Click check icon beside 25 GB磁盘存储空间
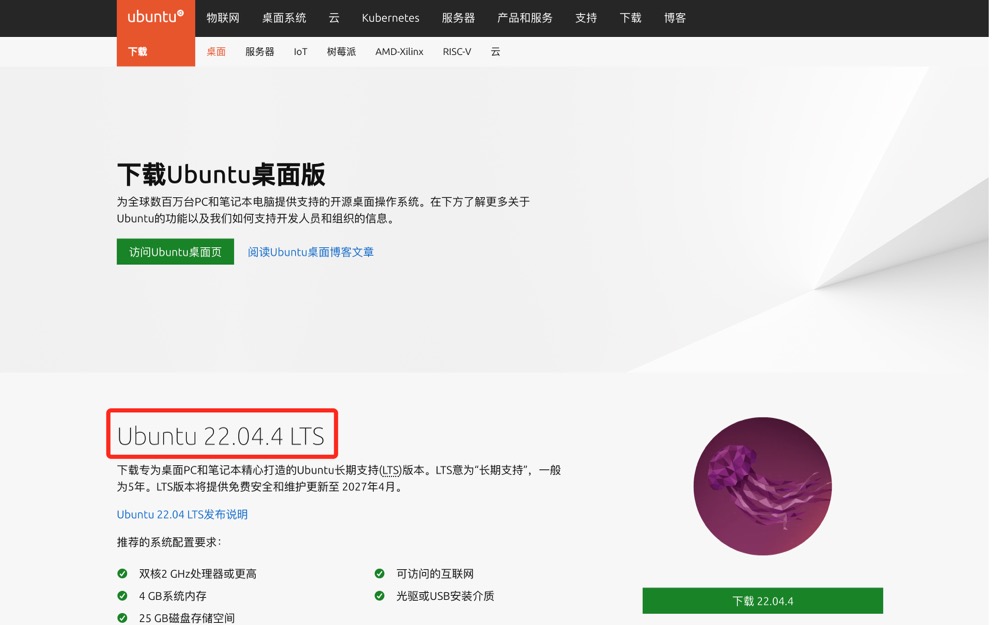Screen dimensions: 1000x625 coord(122,617)
